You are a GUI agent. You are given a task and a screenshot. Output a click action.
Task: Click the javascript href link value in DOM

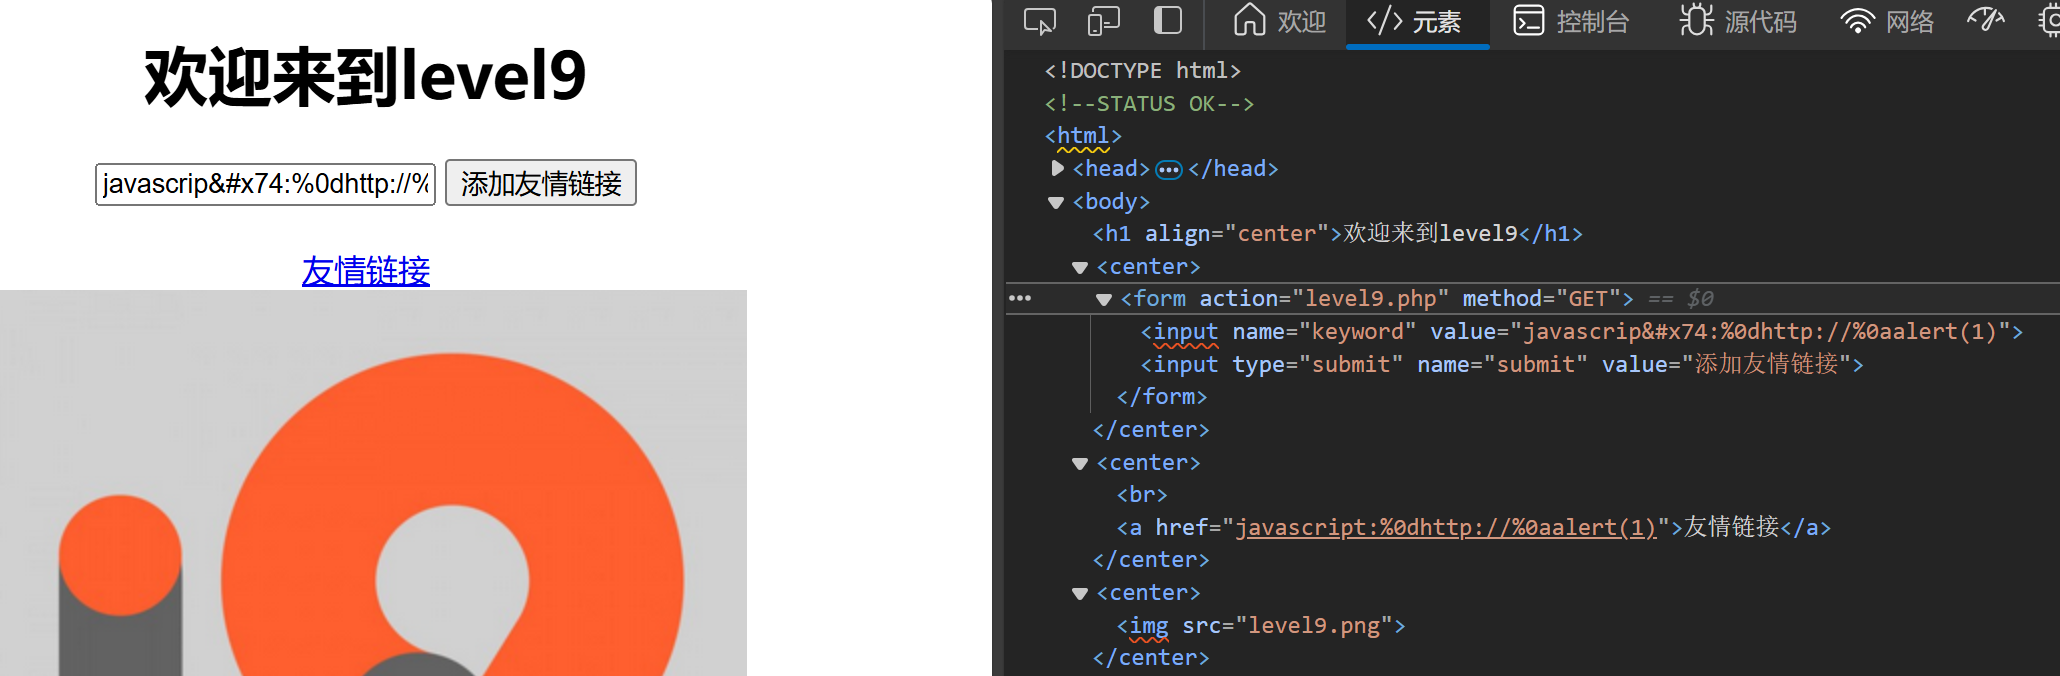(x=1446, y=527)
